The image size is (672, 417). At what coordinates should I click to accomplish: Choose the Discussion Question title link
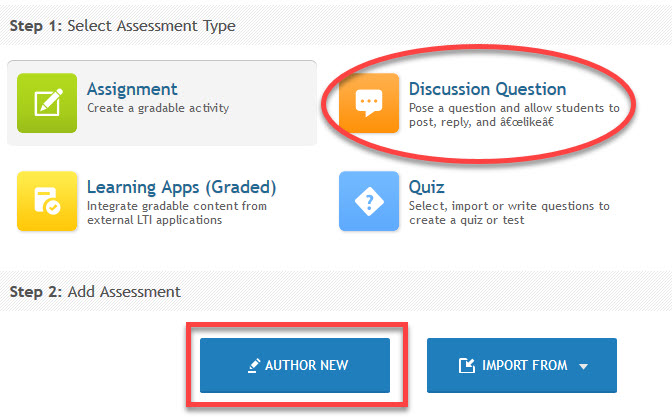pos(487,89)
